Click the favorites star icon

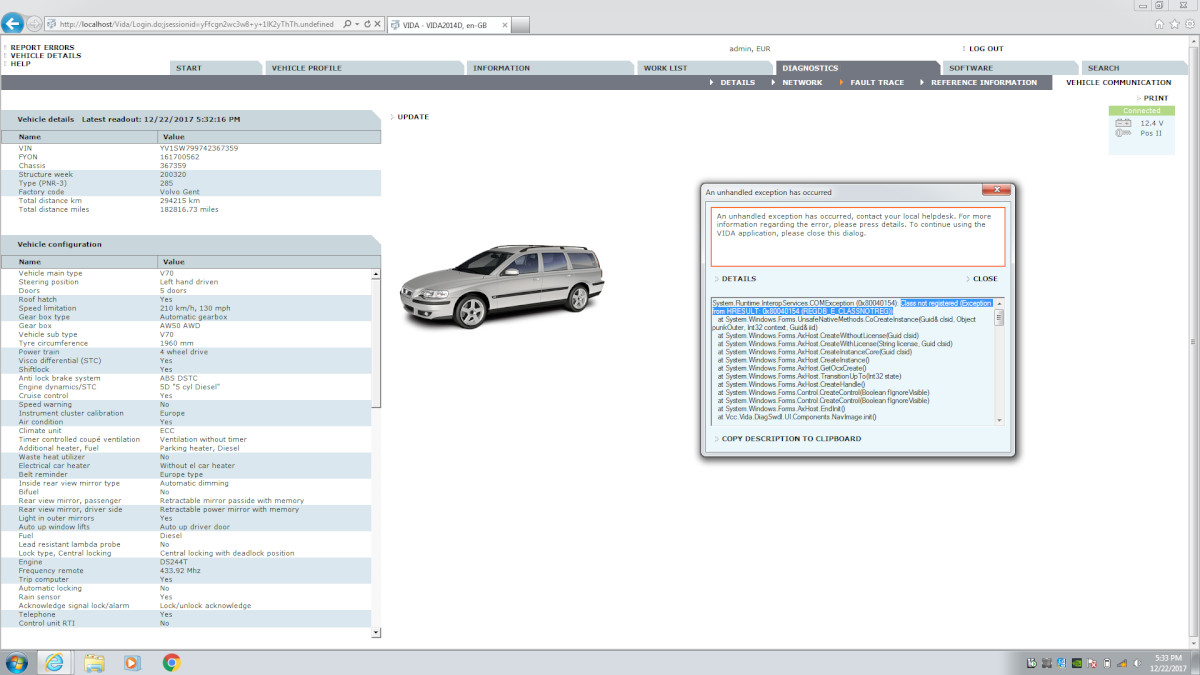click(1174, 23)
